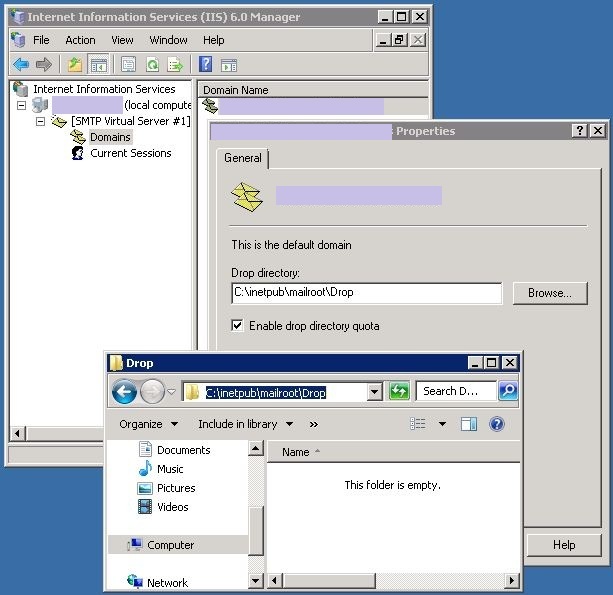Open recent pages dropdown beside Forward button
Image resolution: width=613 pixels, height=595 pixels.
[x=171, y=391]
